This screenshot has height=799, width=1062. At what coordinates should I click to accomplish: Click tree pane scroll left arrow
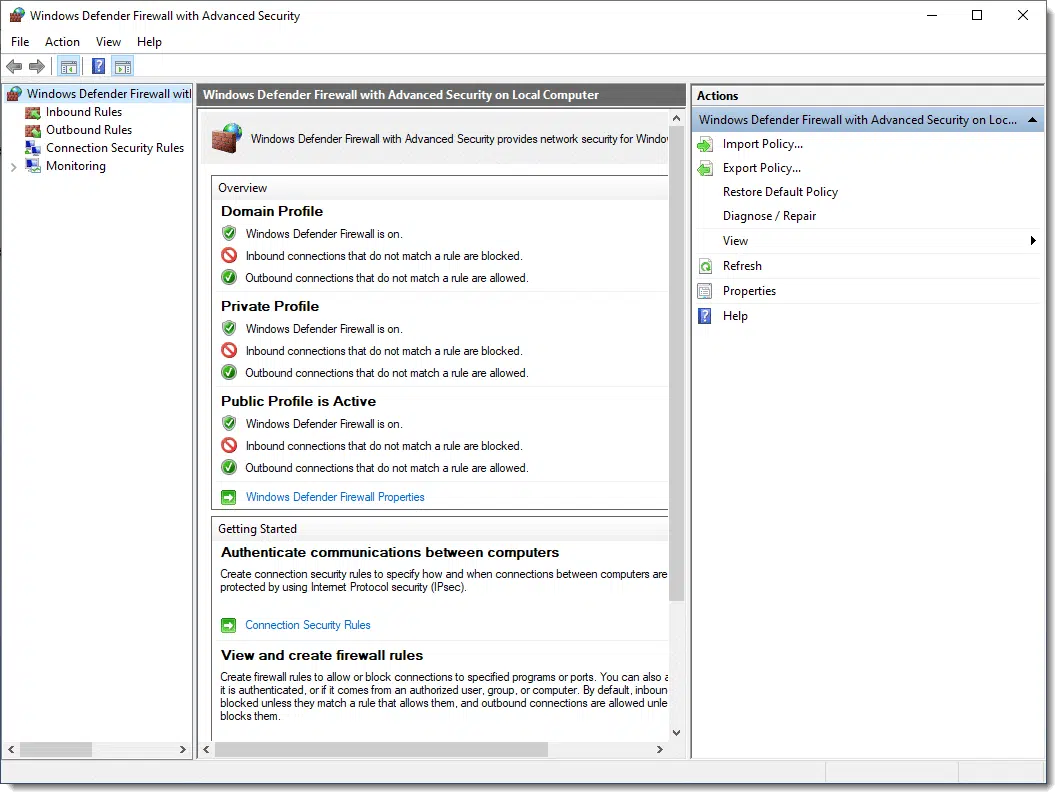coord(11,750)
